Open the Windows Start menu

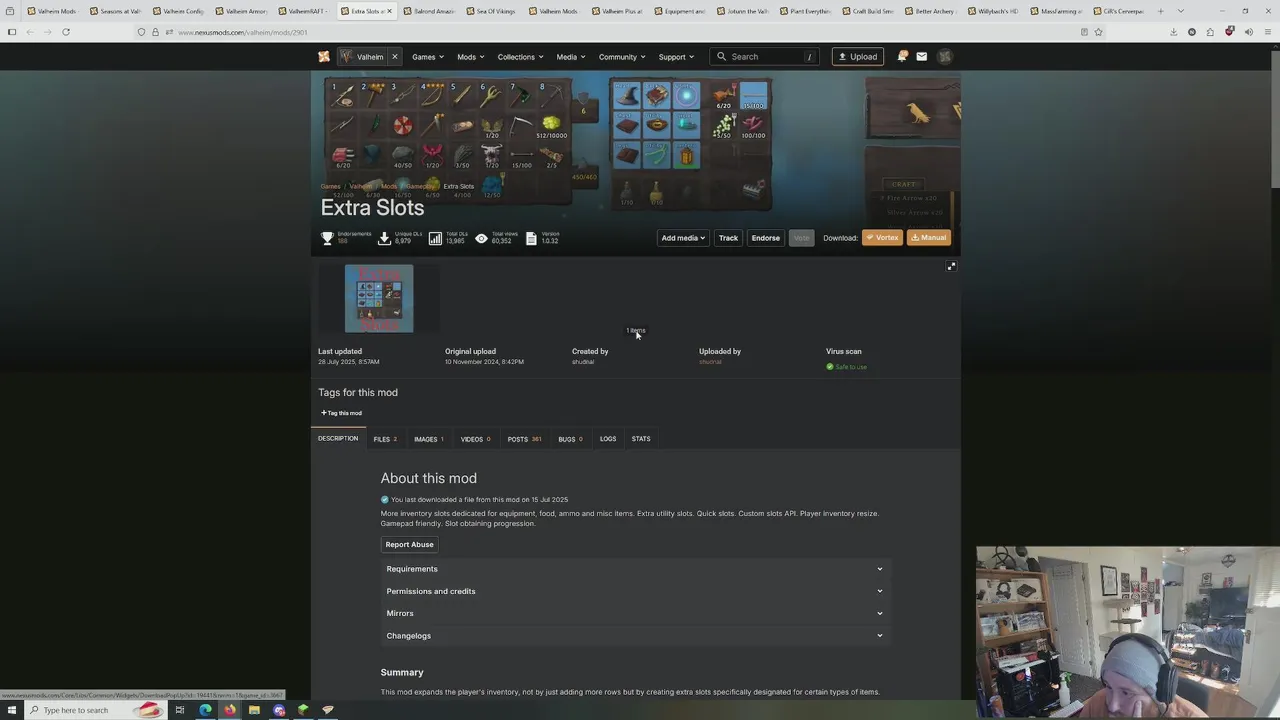pos(10,710)
